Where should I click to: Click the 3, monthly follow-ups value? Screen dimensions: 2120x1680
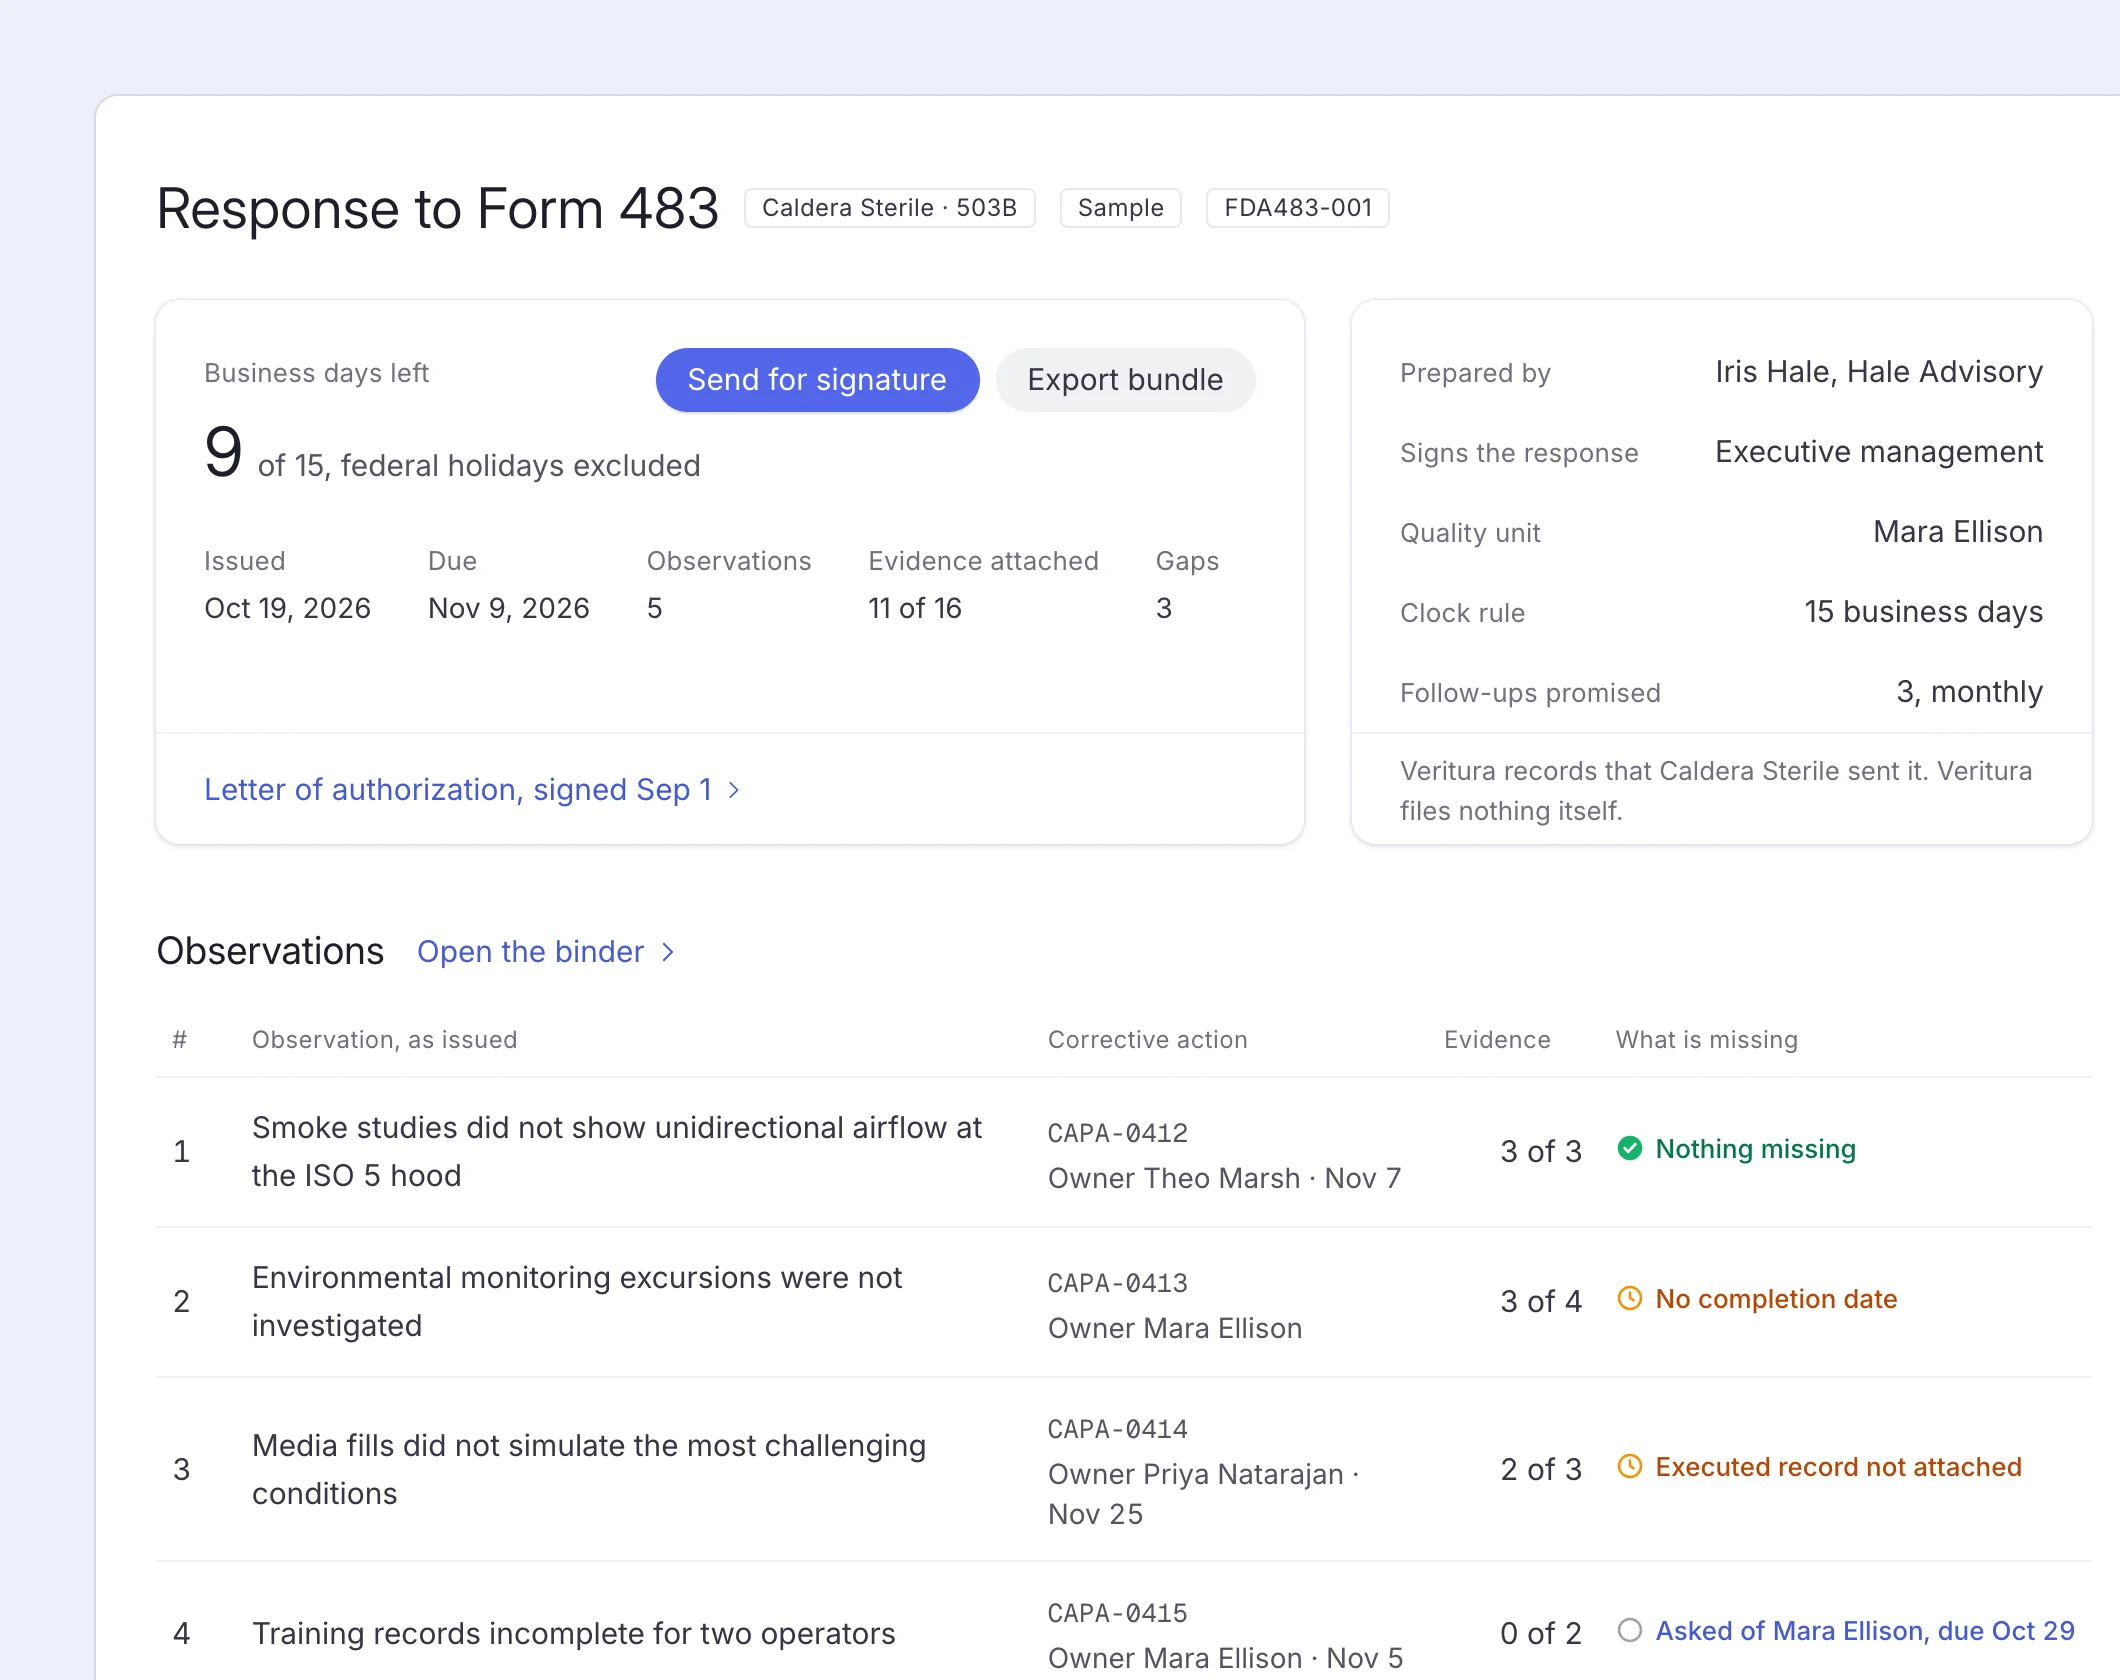(x=1969, y=692)
